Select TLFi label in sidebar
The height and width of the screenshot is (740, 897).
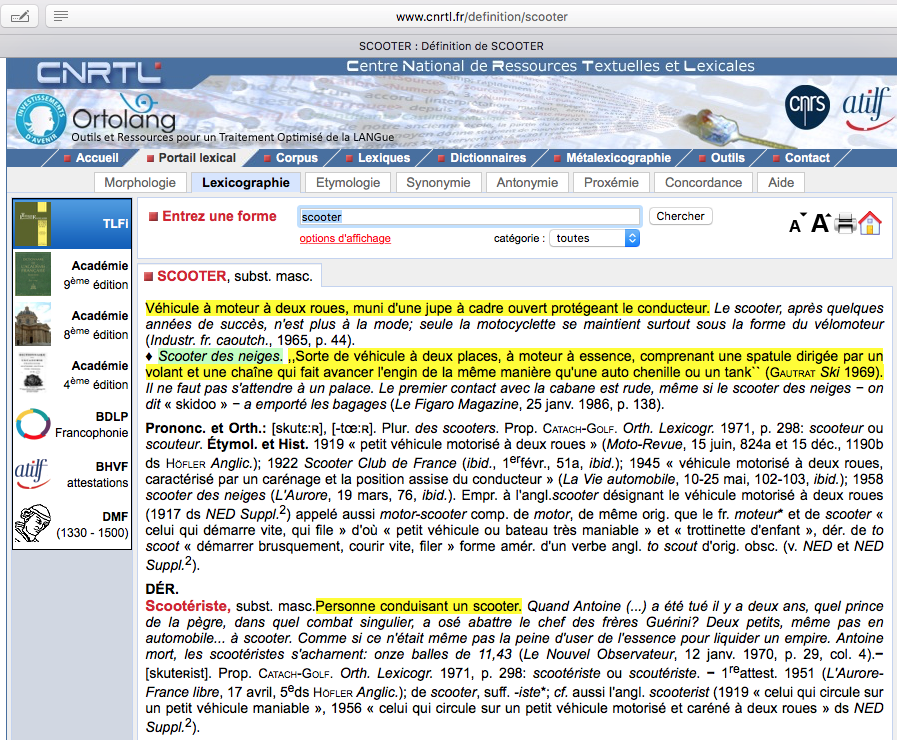coord(116,224)
